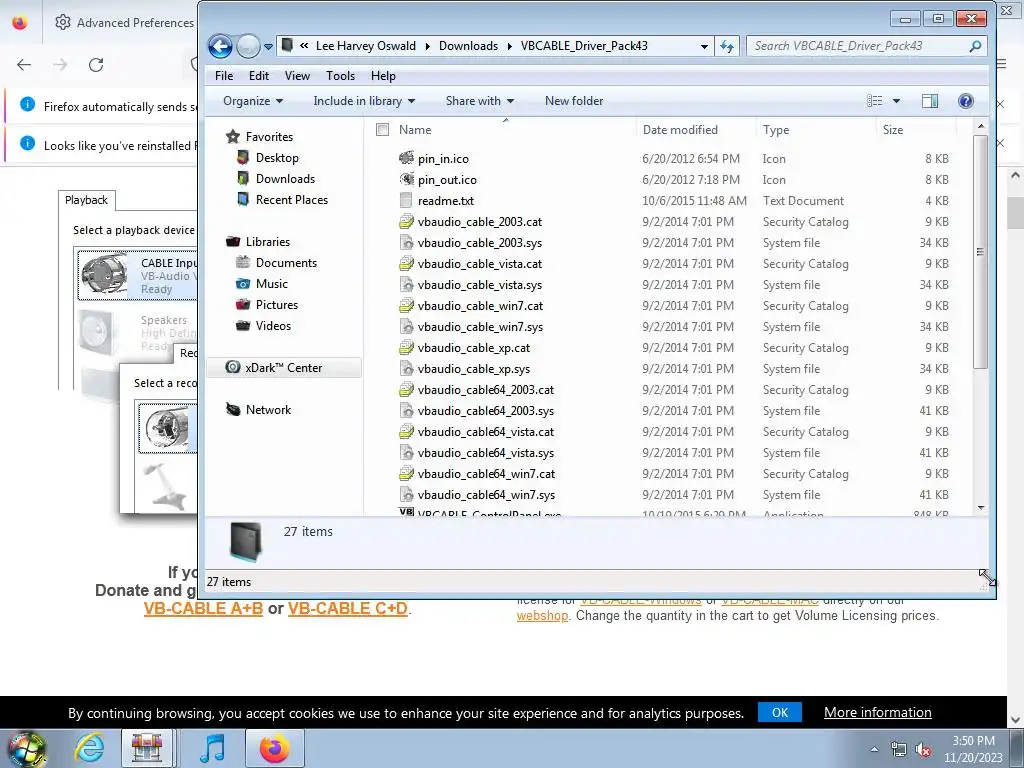Click the refresh button beside address bar

pyautogui.click(x=727, y=46)
